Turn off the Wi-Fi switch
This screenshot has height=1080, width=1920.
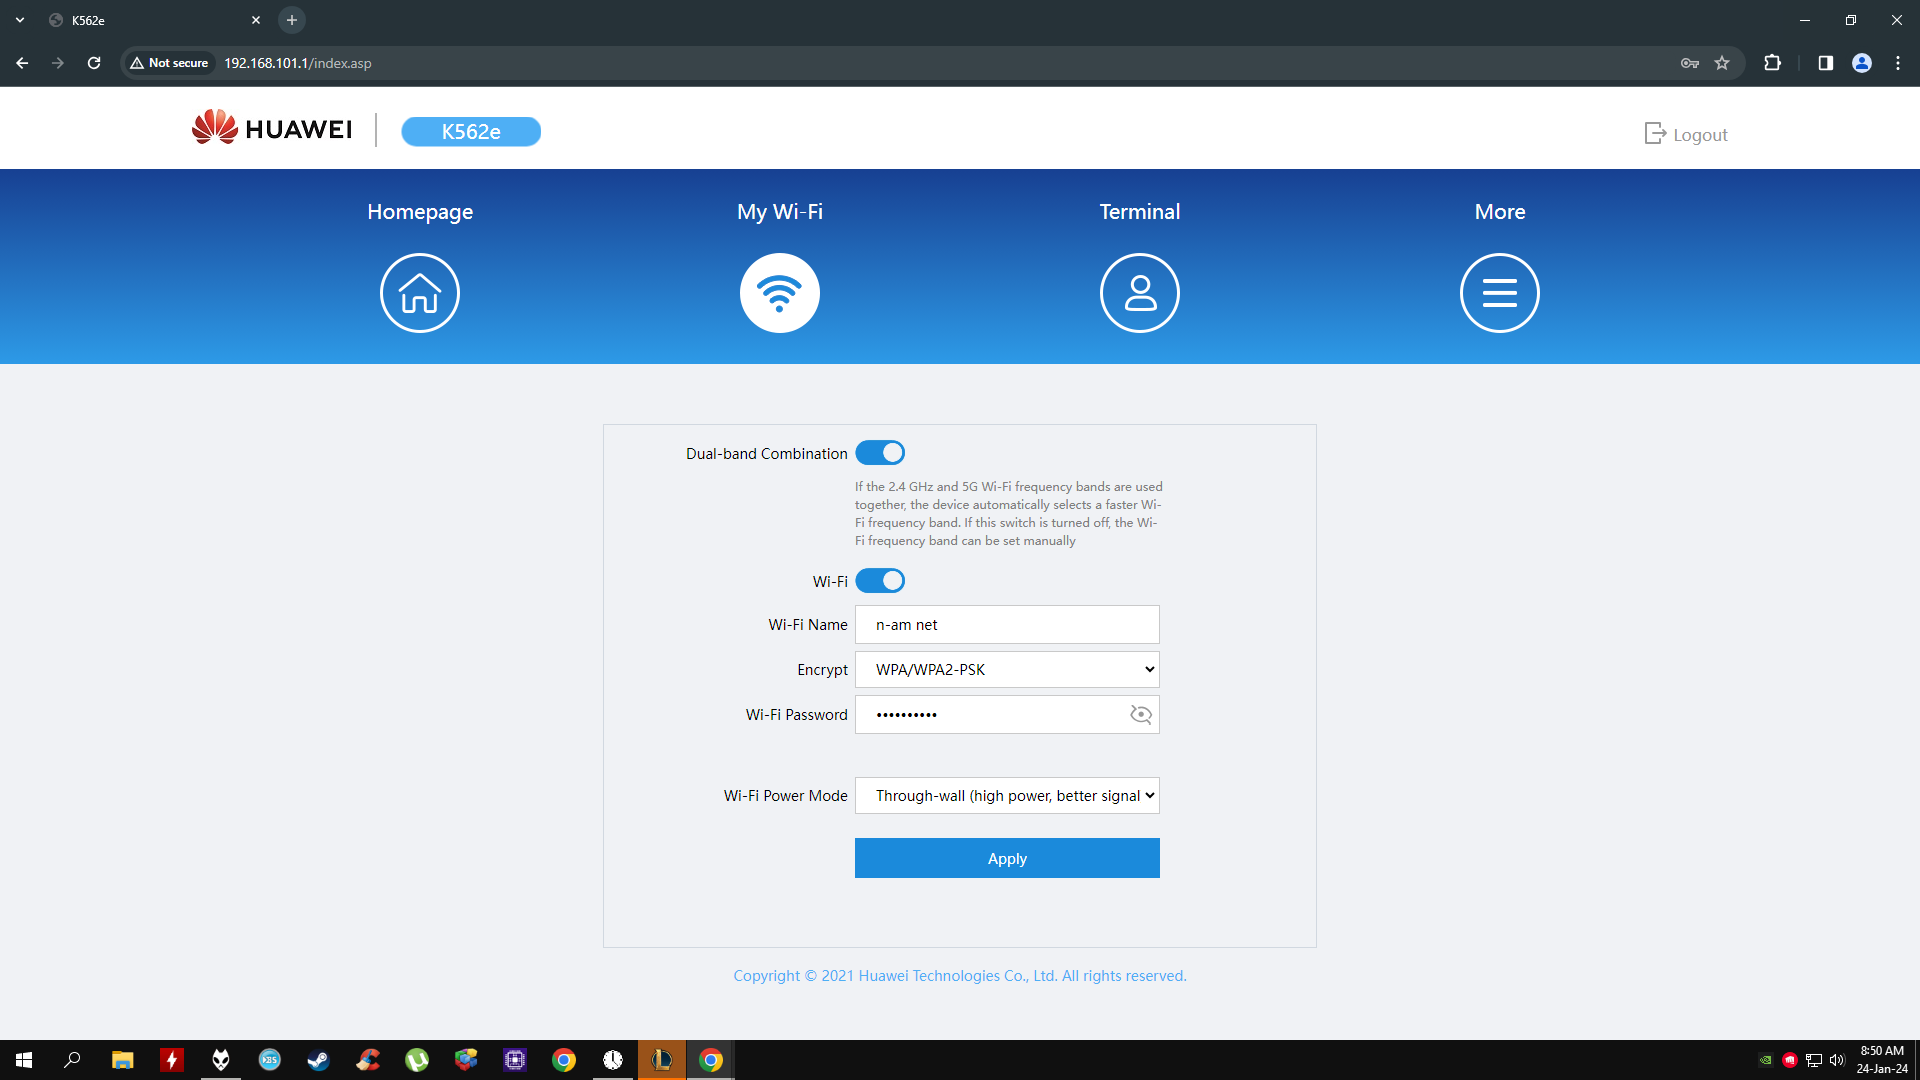coord(880,581)
